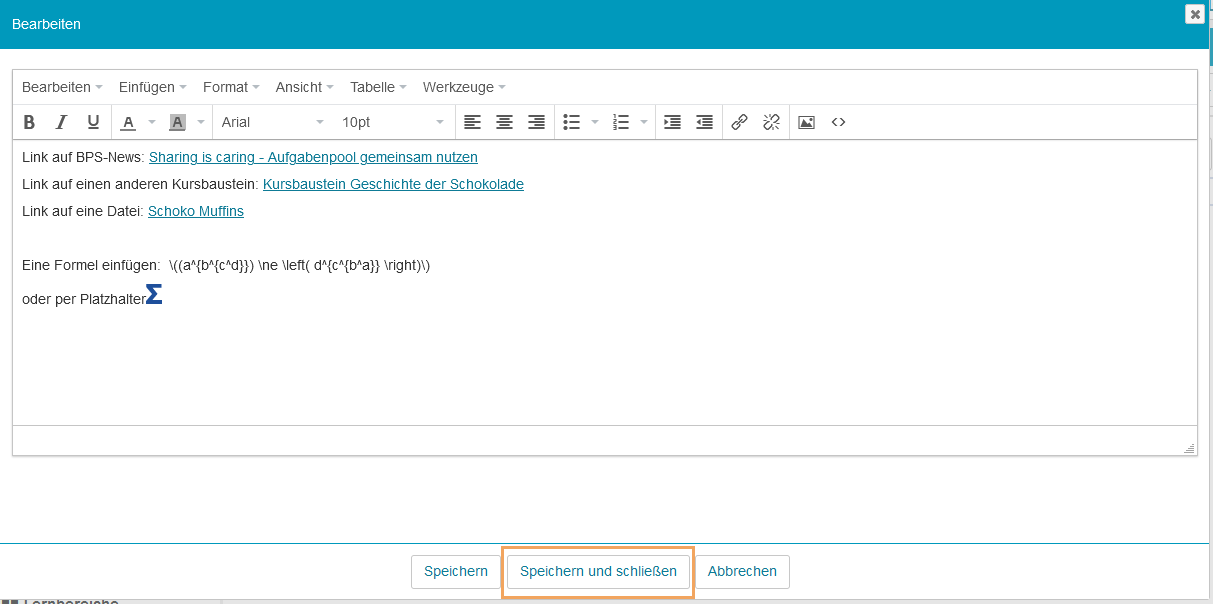Insert an image

pos(806,121)
